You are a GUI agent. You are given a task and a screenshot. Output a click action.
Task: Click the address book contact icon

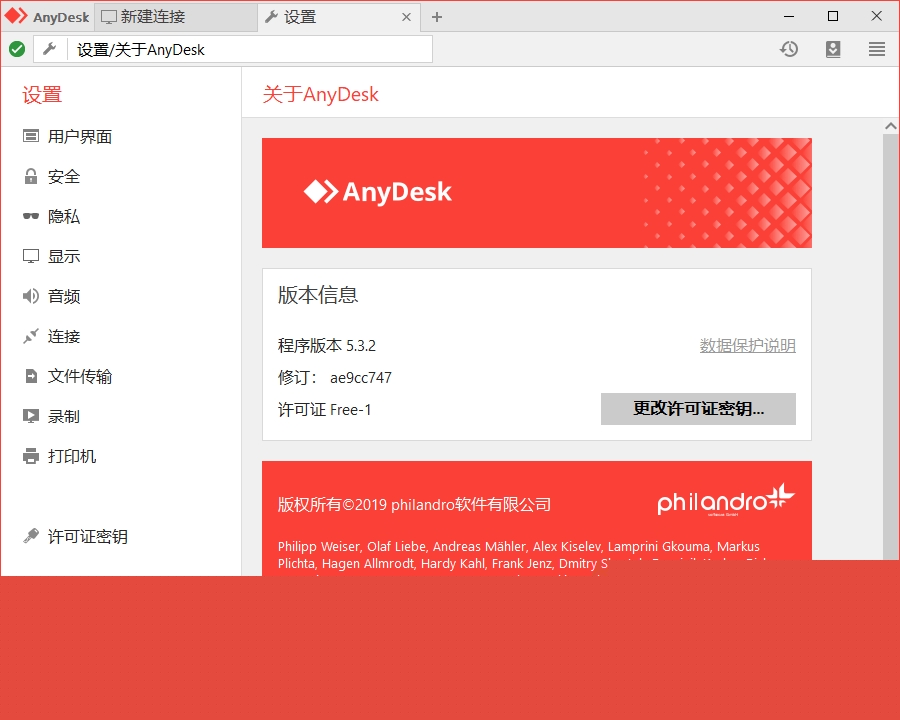833,48
